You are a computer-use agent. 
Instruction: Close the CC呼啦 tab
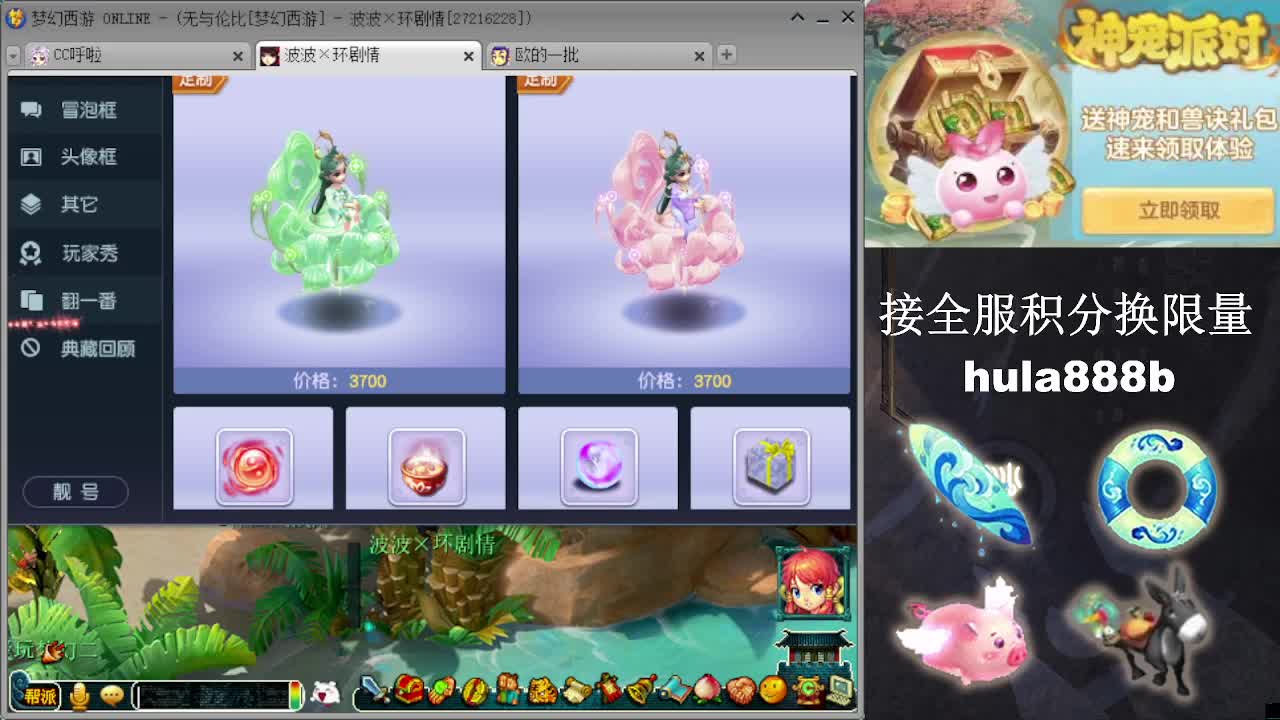click(238, 56)
